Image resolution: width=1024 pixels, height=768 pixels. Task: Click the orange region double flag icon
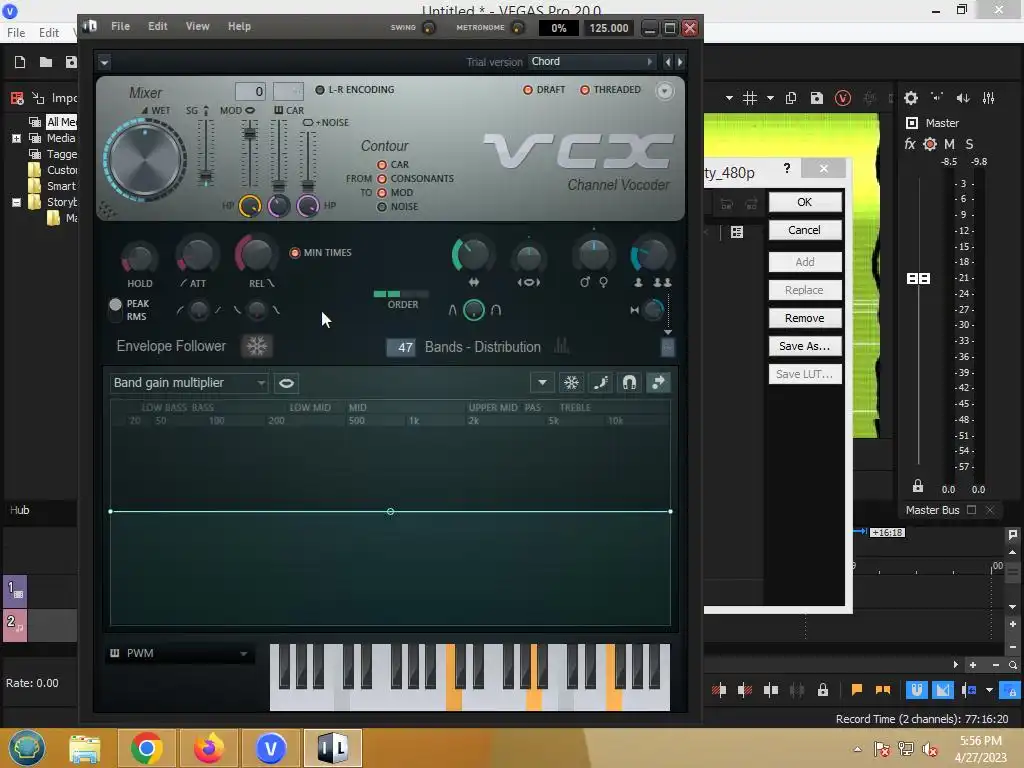pyautogui.click(x=883, y=690)
